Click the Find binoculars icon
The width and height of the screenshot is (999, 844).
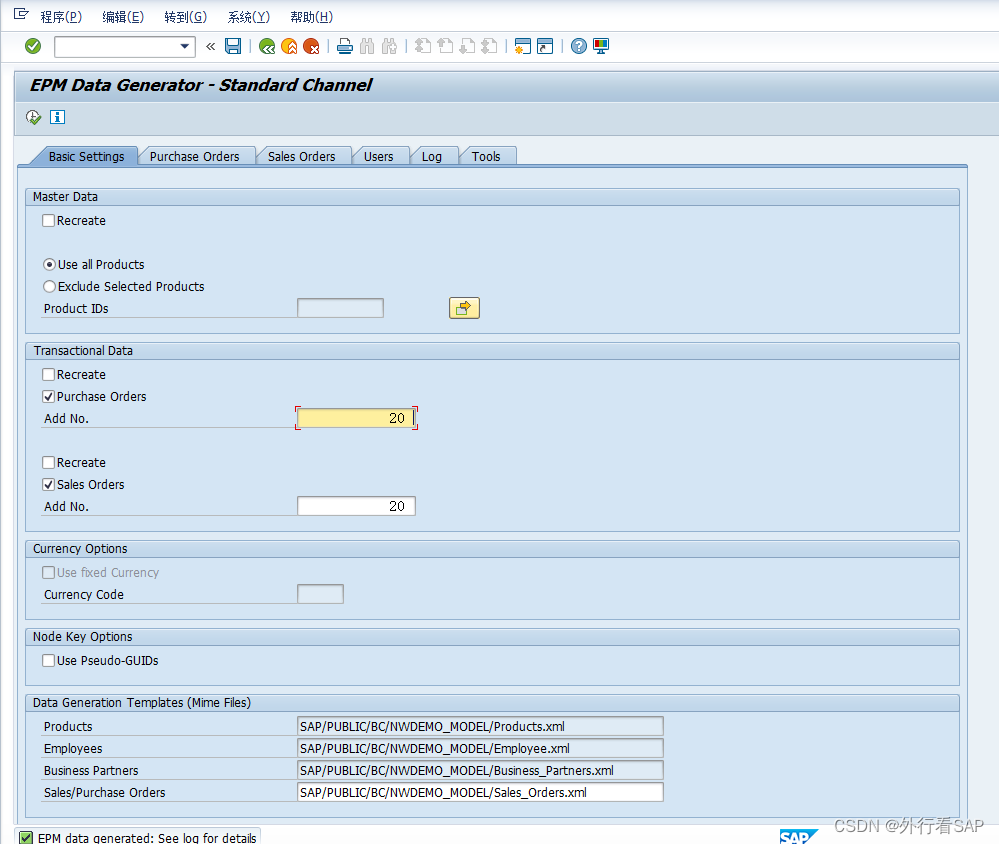click(367, 46)
